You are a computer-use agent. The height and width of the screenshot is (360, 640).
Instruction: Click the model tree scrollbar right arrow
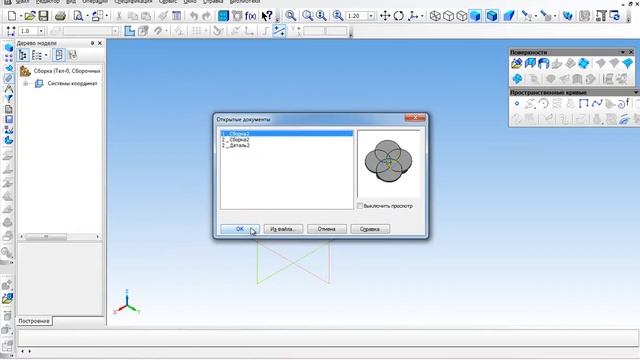98,237
